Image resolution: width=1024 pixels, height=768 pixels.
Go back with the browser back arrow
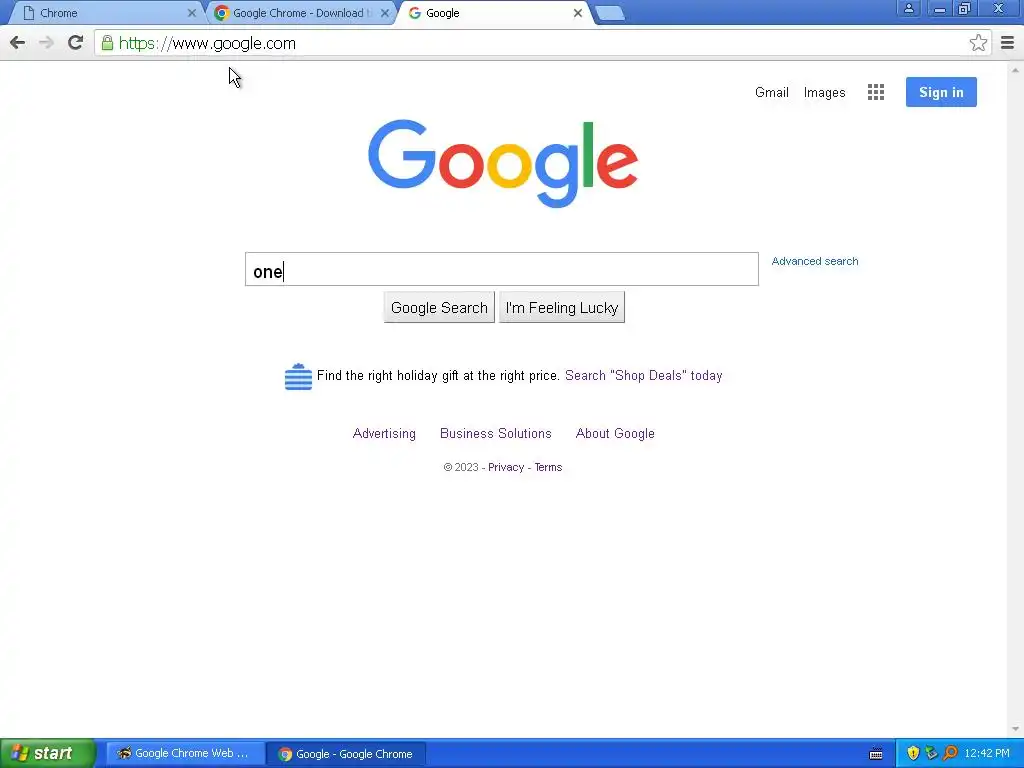(x=18, y=43)
